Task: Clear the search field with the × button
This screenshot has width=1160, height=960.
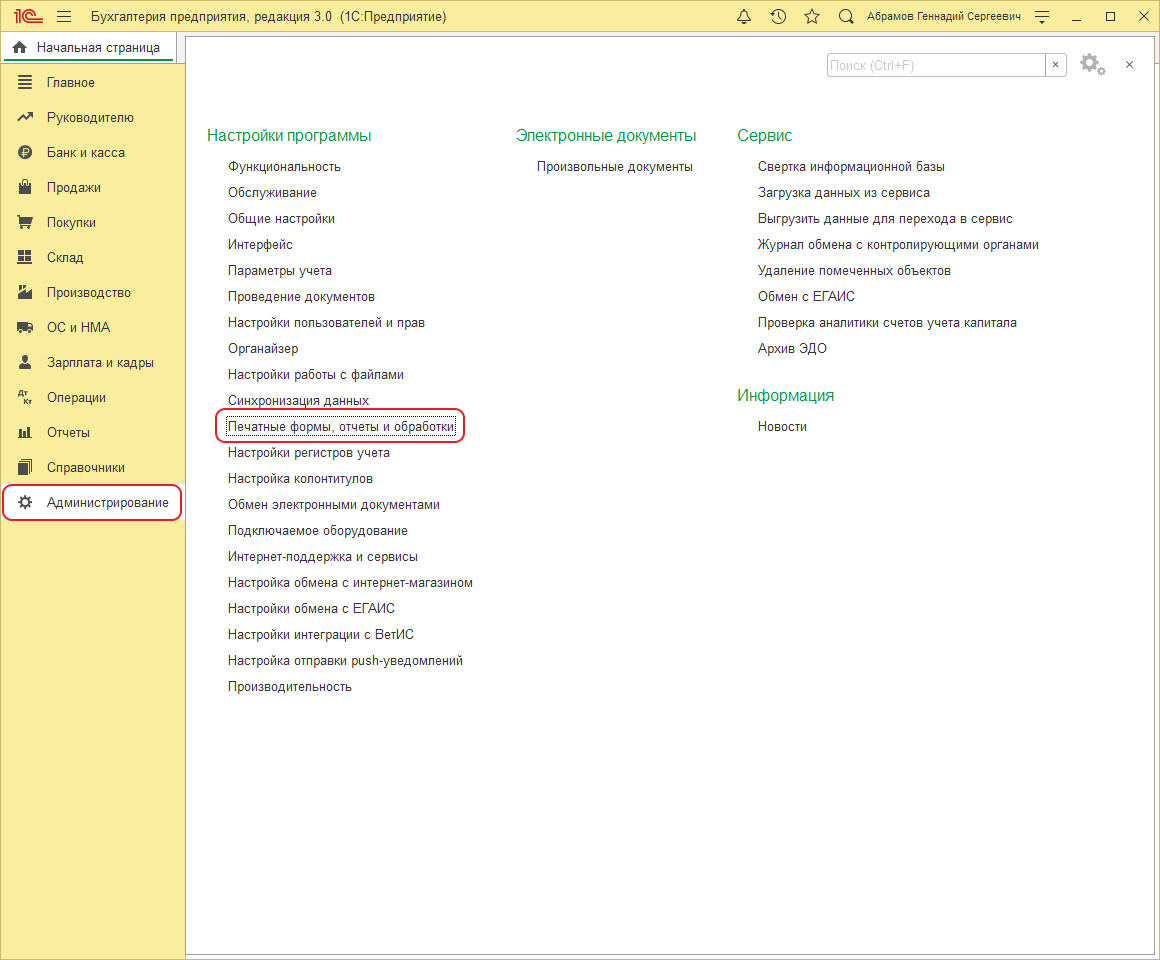Action: [x=1056, y=65]
